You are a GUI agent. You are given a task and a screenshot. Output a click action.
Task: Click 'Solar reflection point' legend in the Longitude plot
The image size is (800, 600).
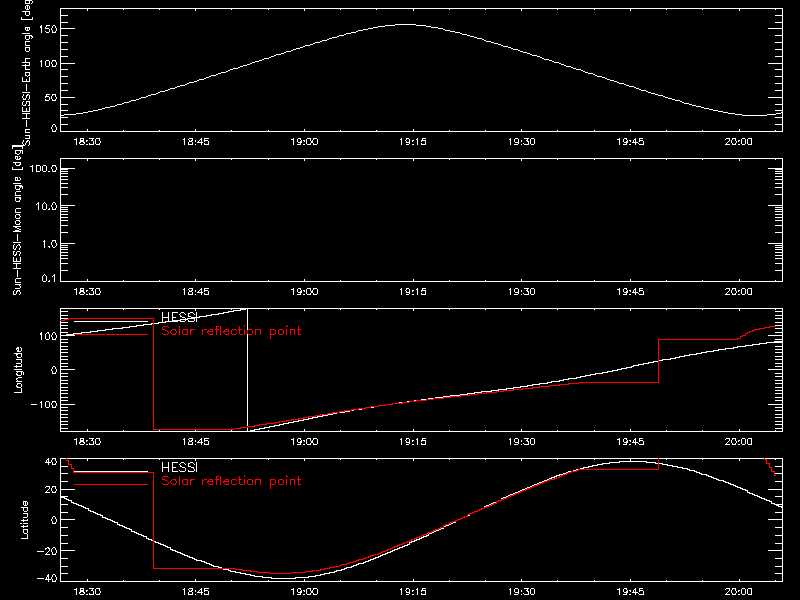(x=231, y=331)
